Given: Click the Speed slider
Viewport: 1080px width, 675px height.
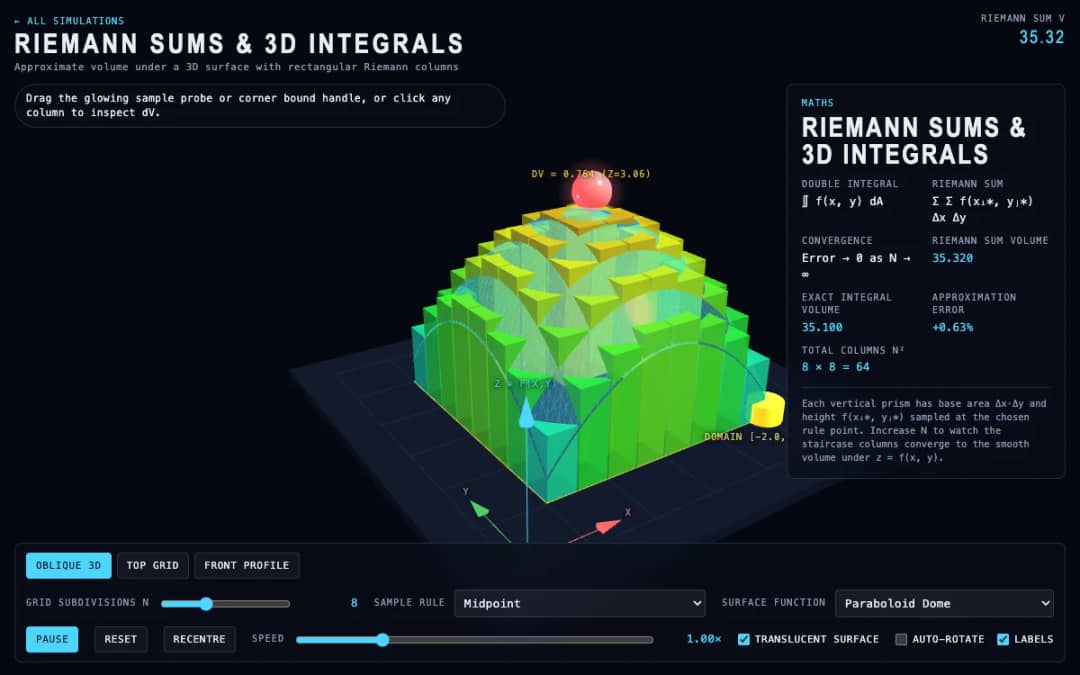Looking at the screenshot, I should (x=475, y=639).
